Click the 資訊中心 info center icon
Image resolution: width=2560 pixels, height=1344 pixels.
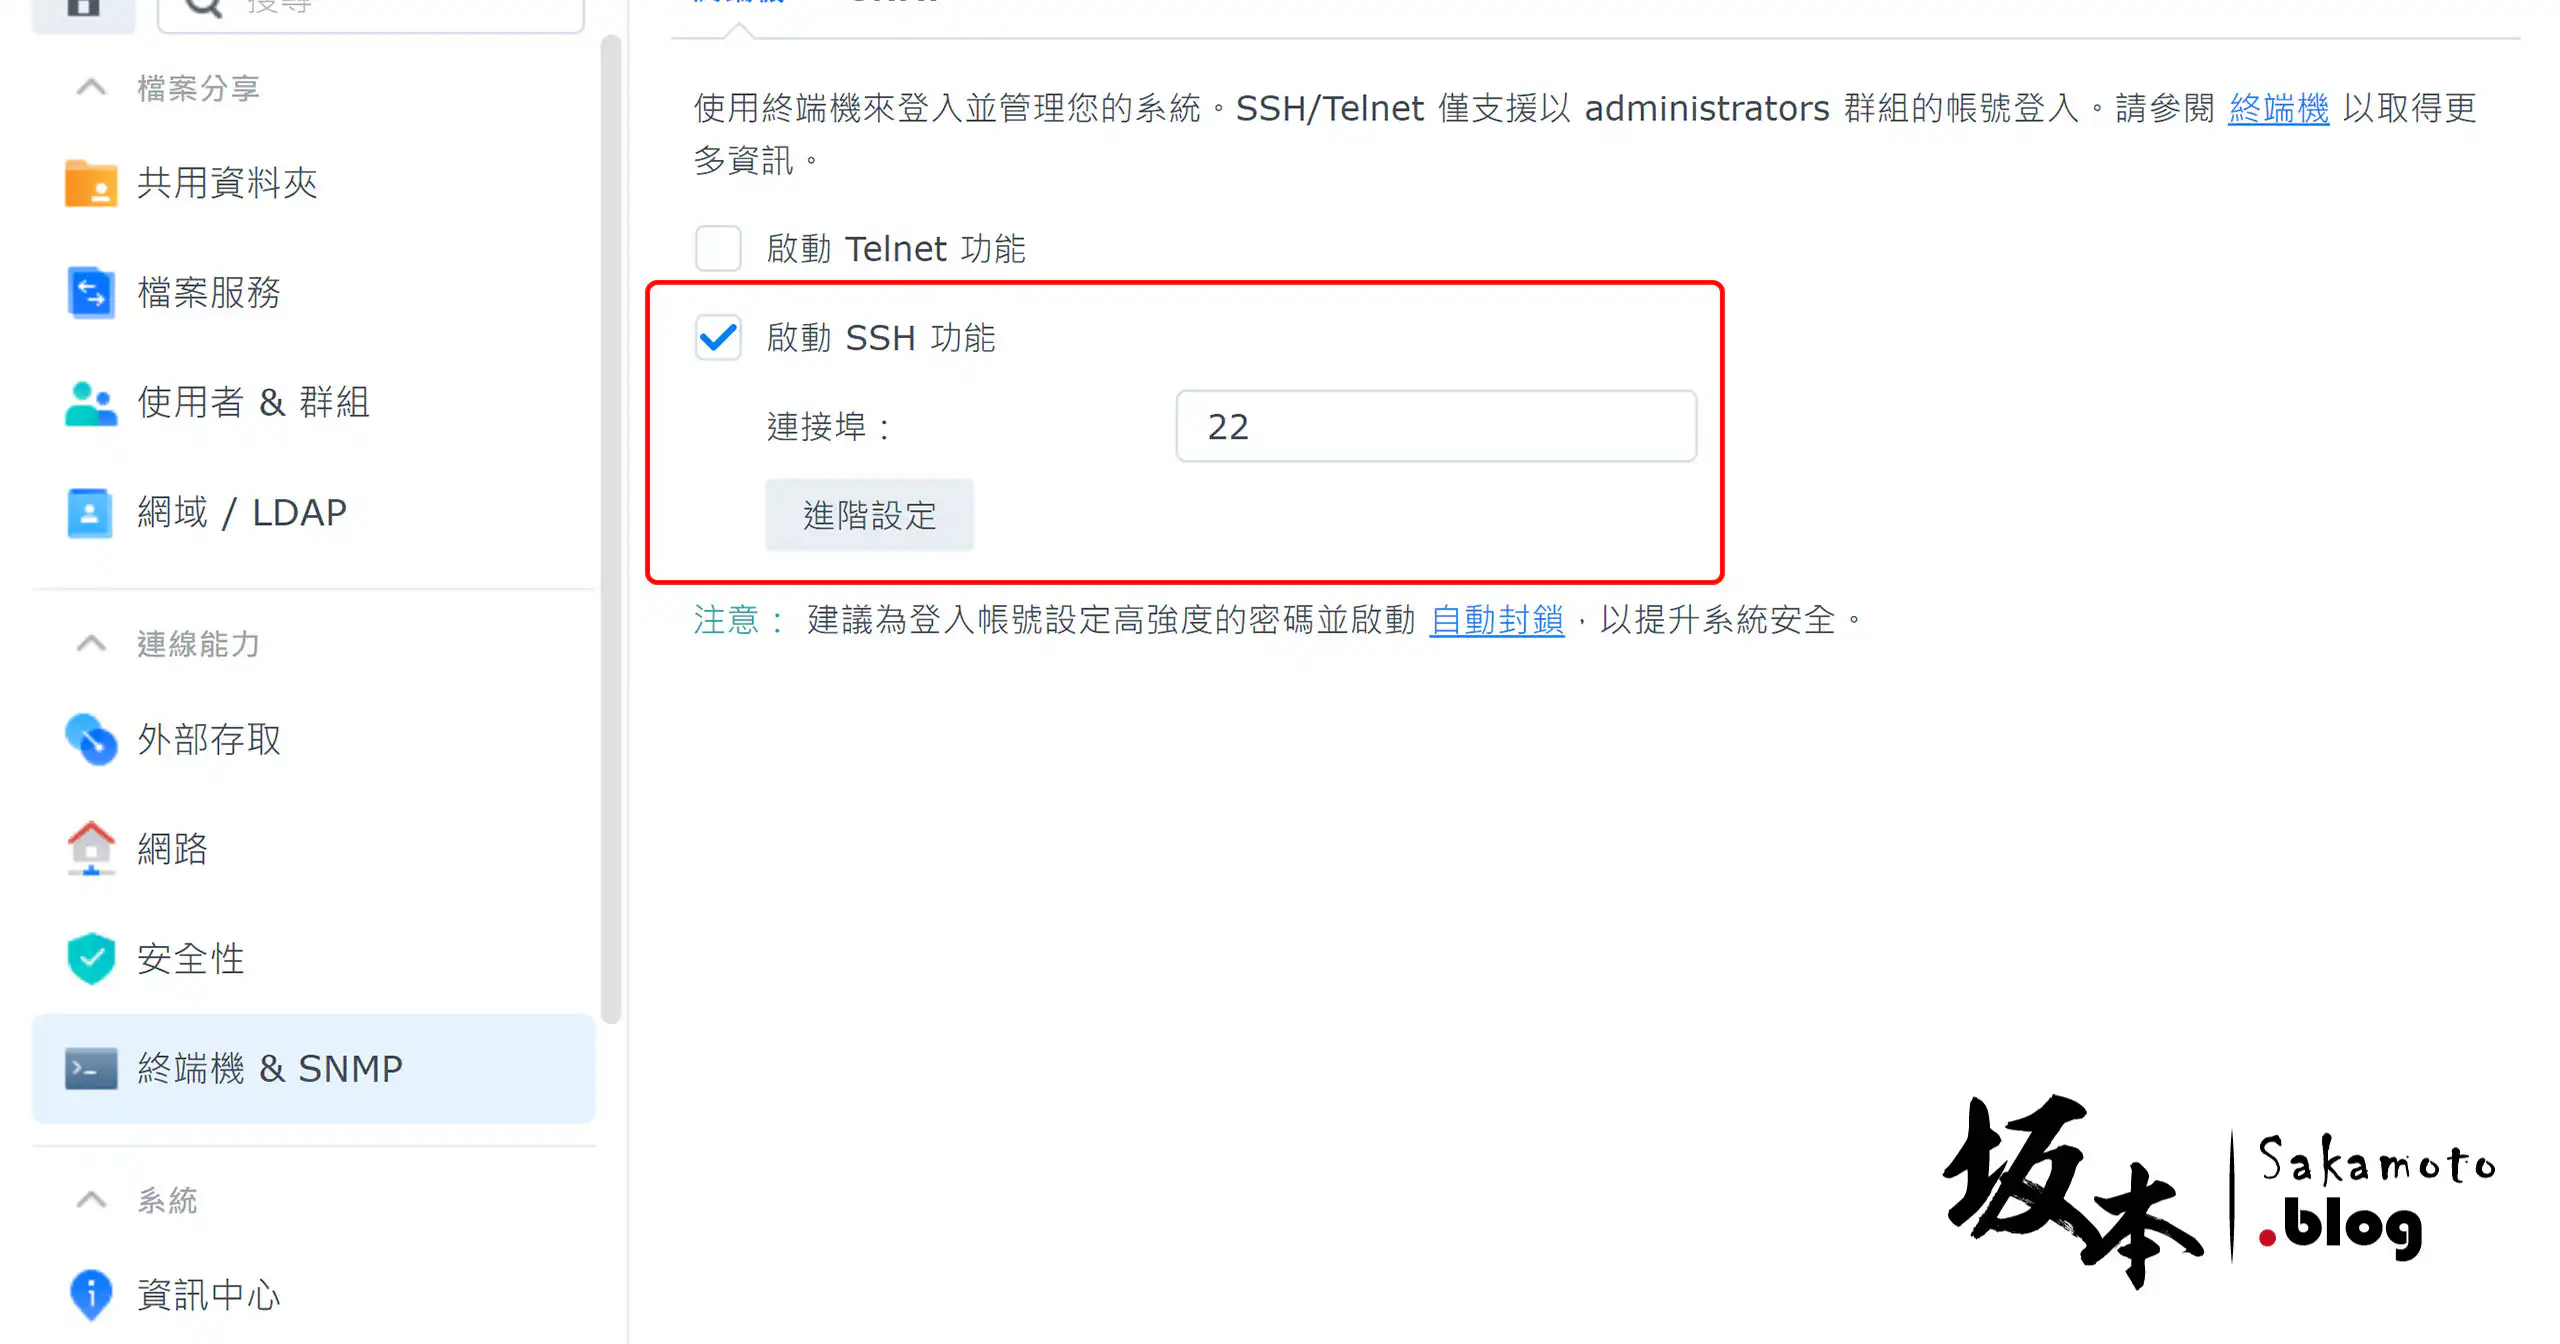(90, 1295)
